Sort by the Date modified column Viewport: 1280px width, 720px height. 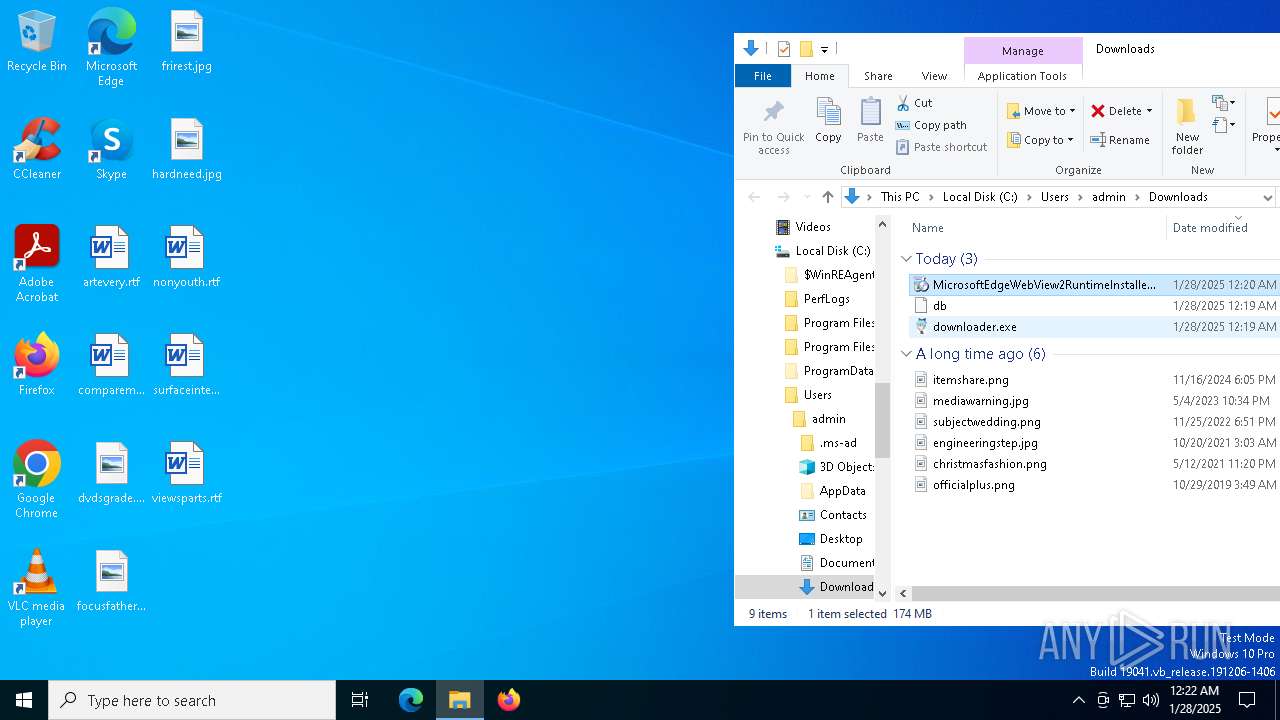1209,228
